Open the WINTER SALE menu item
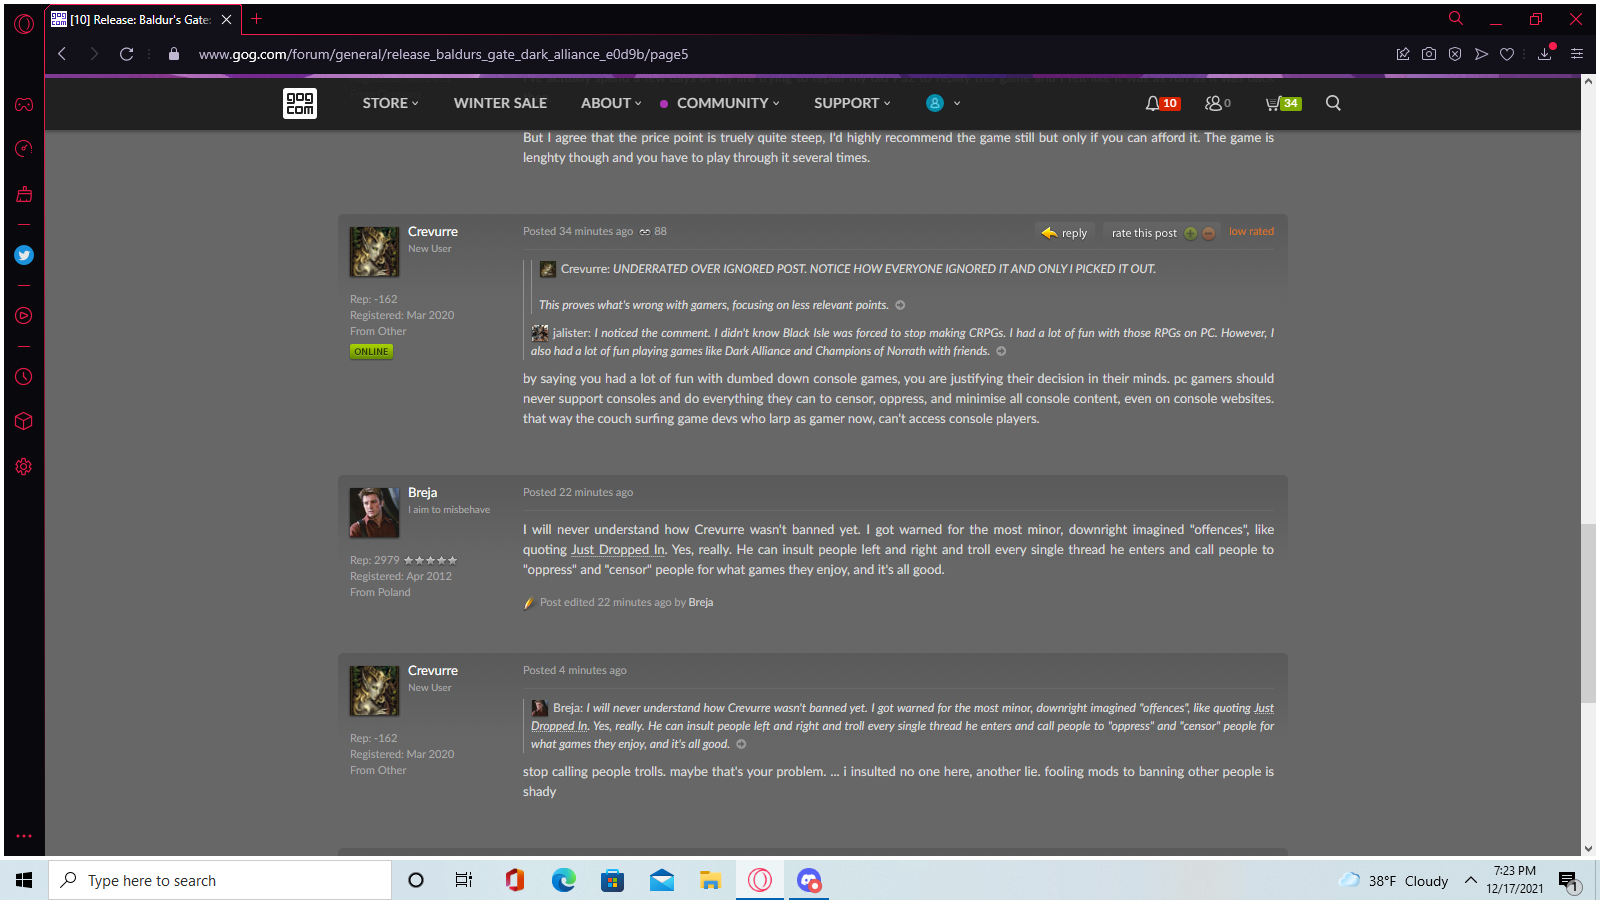 pyautogui.click(x=500, y=103)
